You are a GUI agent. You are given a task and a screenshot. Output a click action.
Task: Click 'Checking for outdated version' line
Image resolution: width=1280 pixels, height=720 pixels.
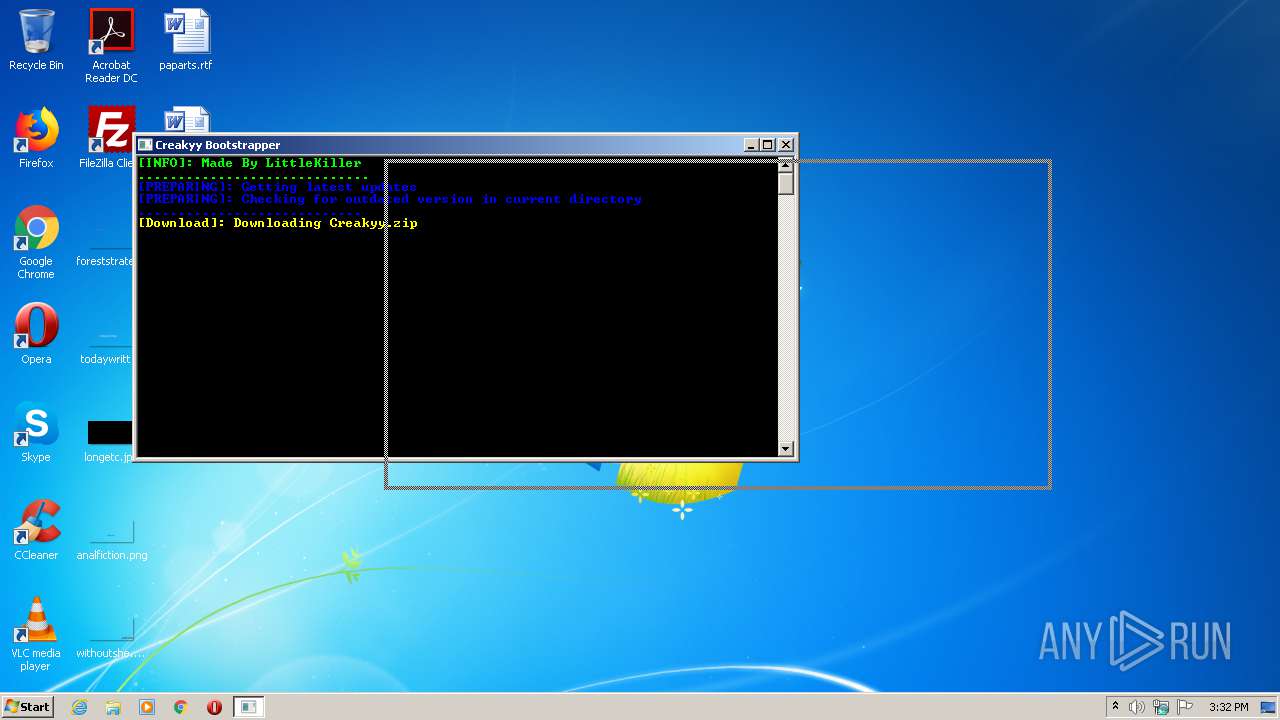pyautogui.click(x=390, y=199)
